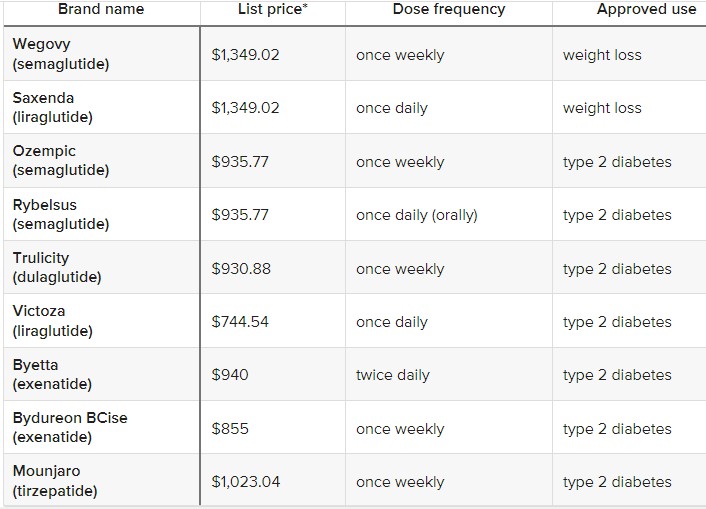This screenshot has width=706, height=509.
Task: Click the $930.88 list price cell
Action: click(241, 269)
